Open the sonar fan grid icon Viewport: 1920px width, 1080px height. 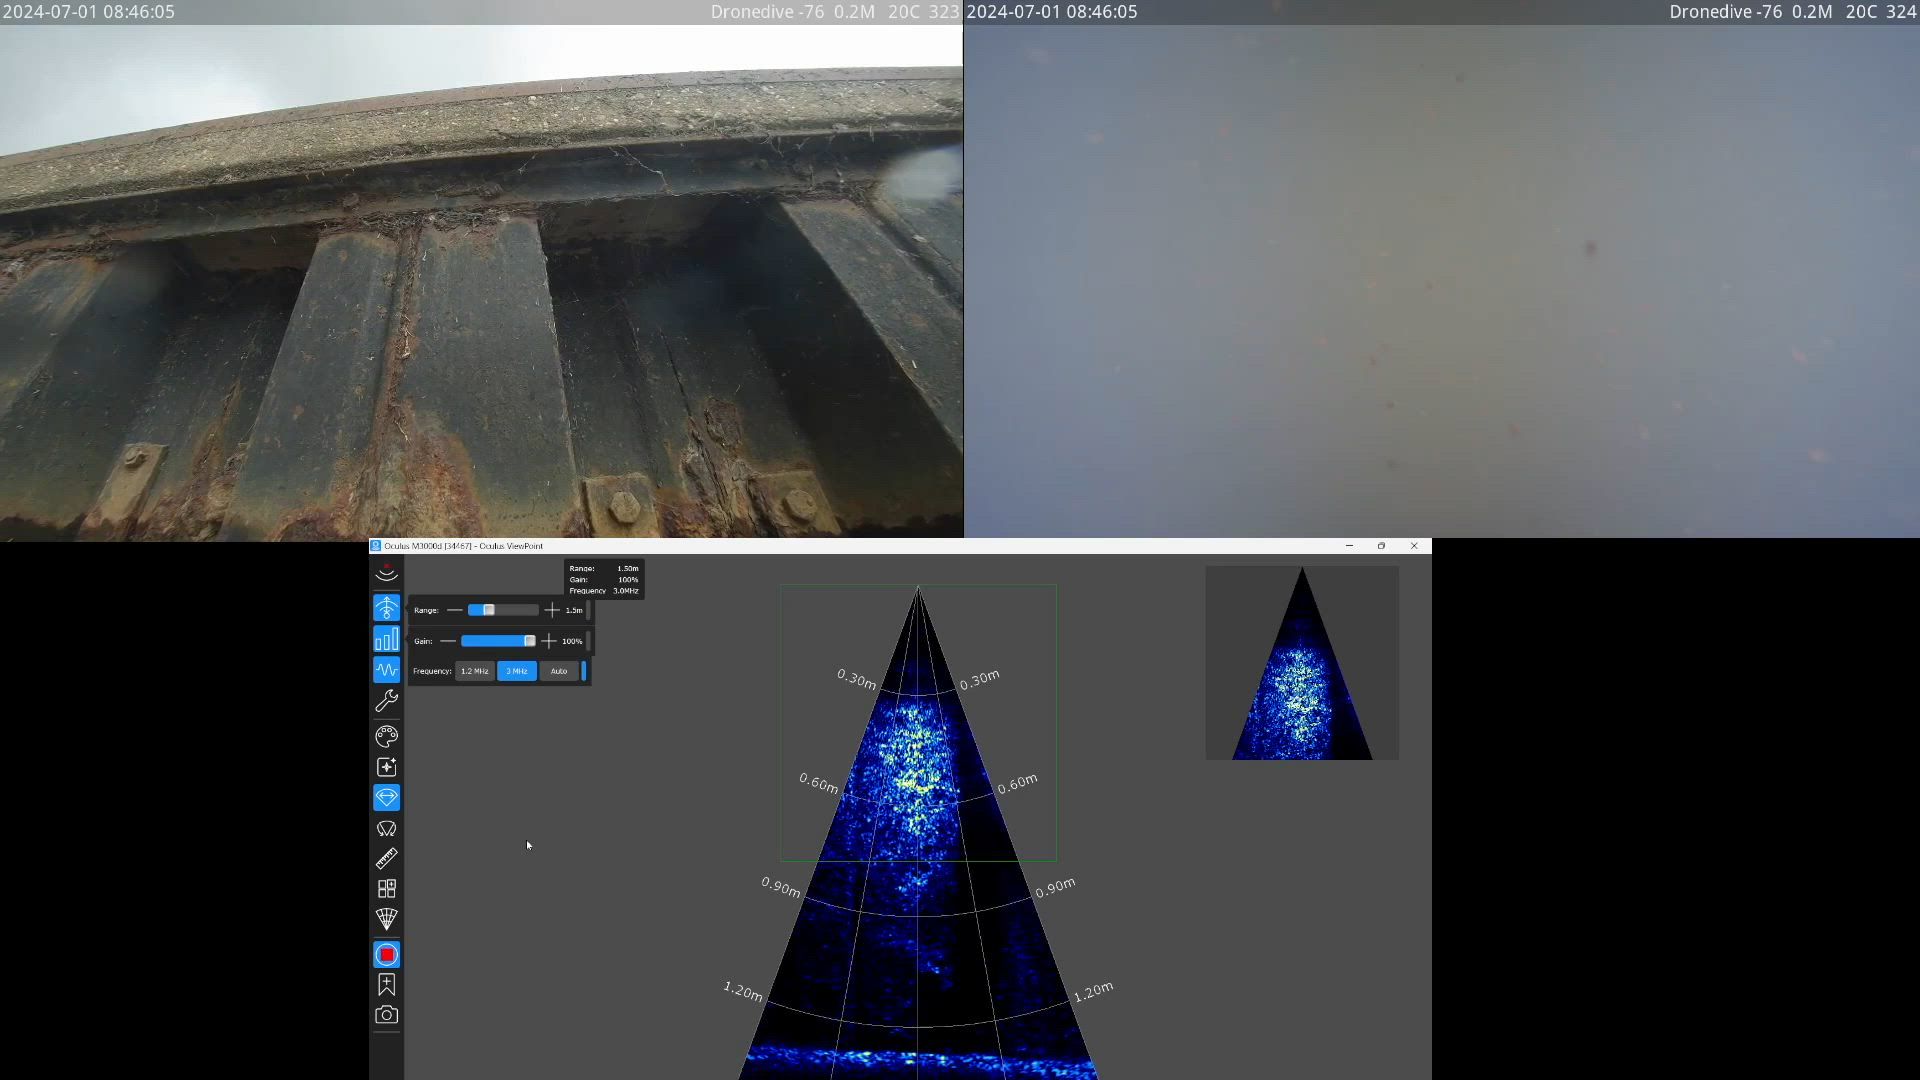(x=386, y=919)
